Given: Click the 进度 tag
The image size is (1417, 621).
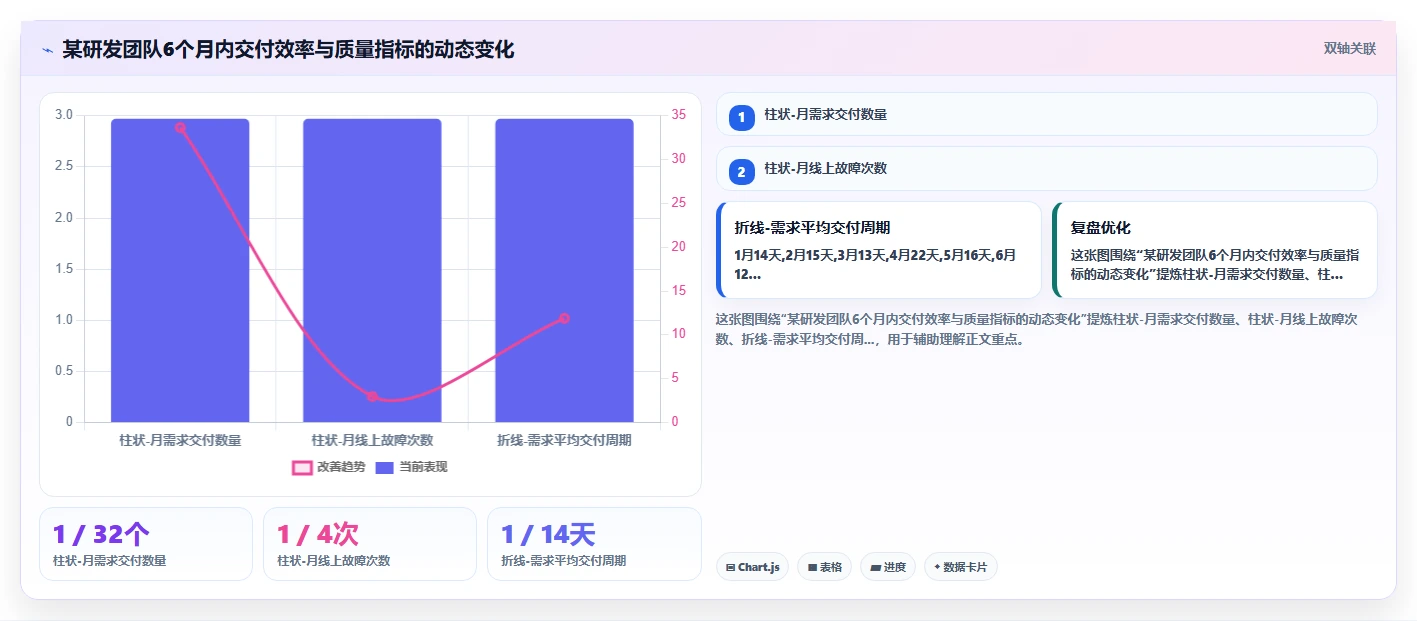Looking at the screenshot, I should 888,567.
